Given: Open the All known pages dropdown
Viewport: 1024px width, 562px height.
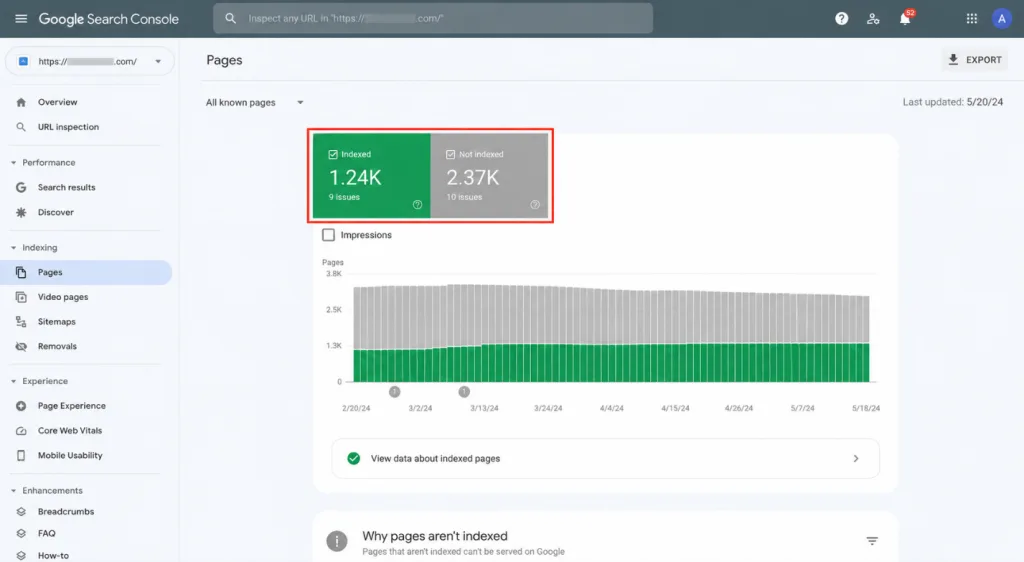Looking at the screenshot, I should coord(255,102).
